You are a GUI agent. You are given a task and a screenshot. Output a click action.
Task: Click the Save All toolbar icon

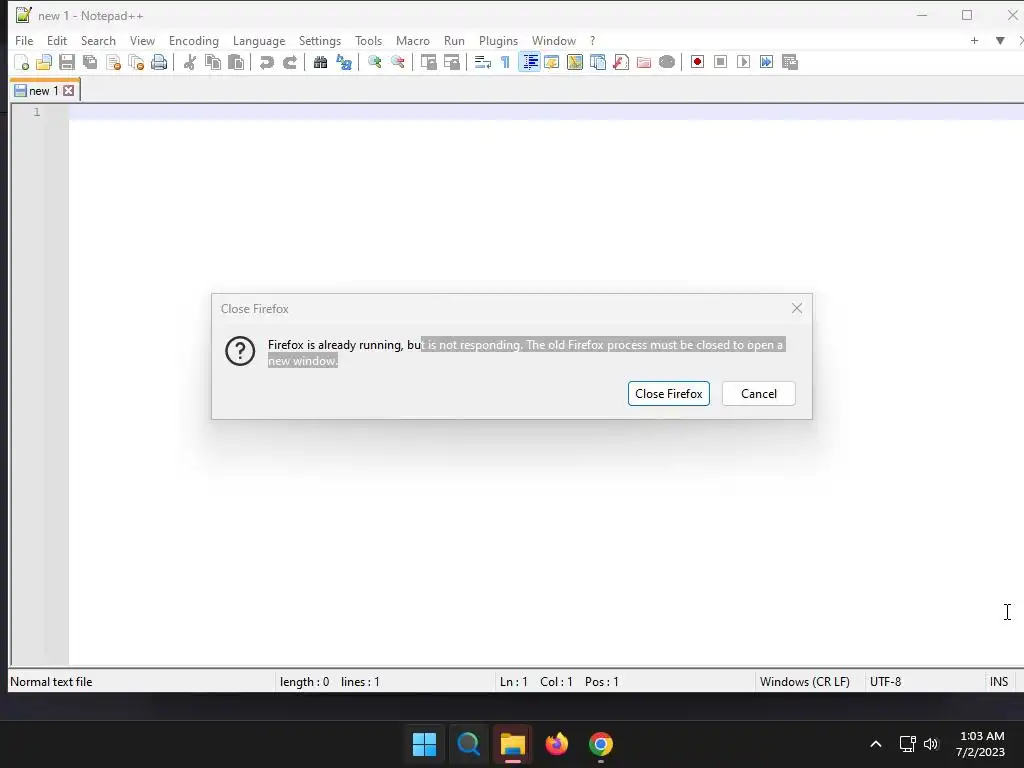pyautogui.click(x=90, y=62)
